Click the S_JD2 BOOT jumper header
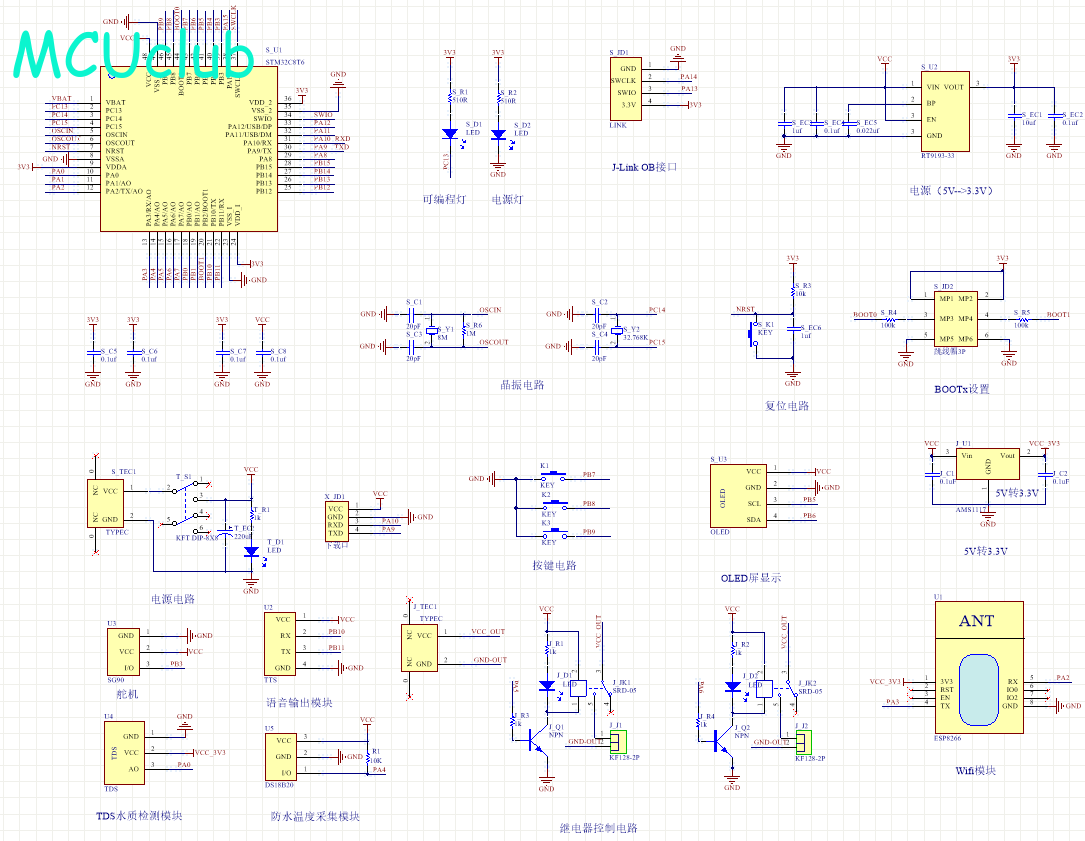The image size is (1085, 841). pyautogui.click(x=956, y=318)
